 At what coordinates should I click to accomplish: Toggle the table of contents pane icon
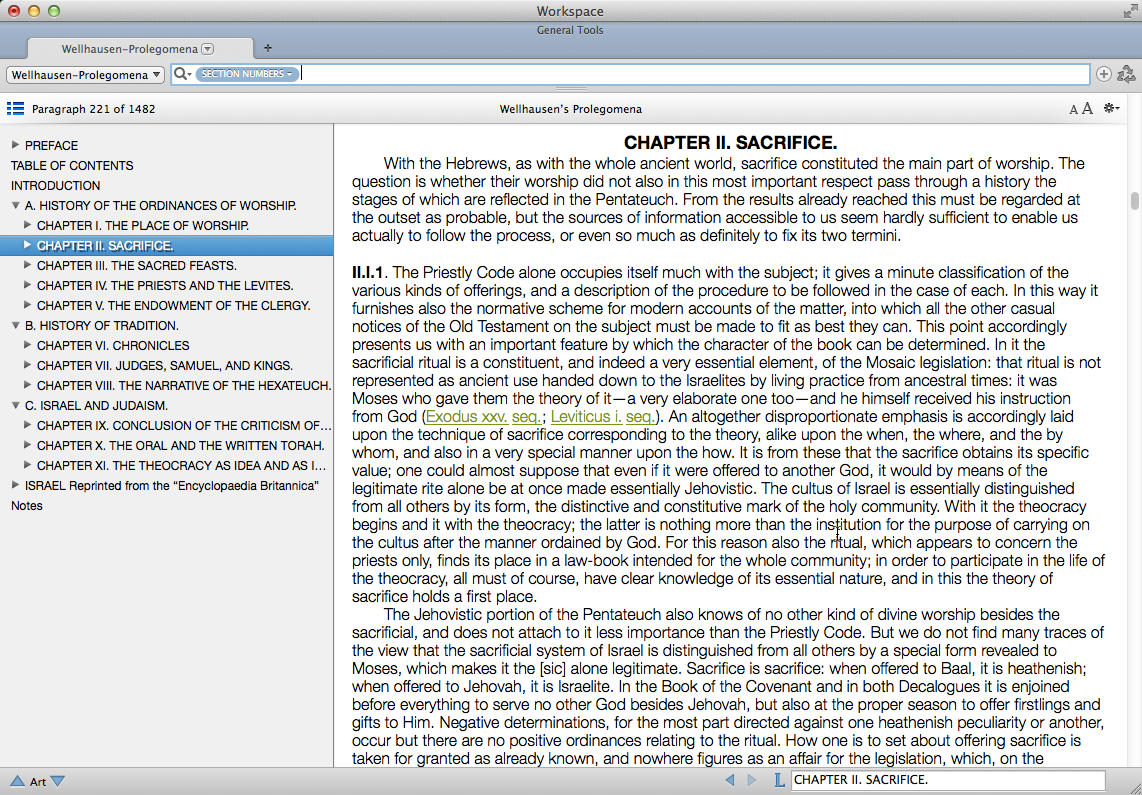(x=15, y=108)
